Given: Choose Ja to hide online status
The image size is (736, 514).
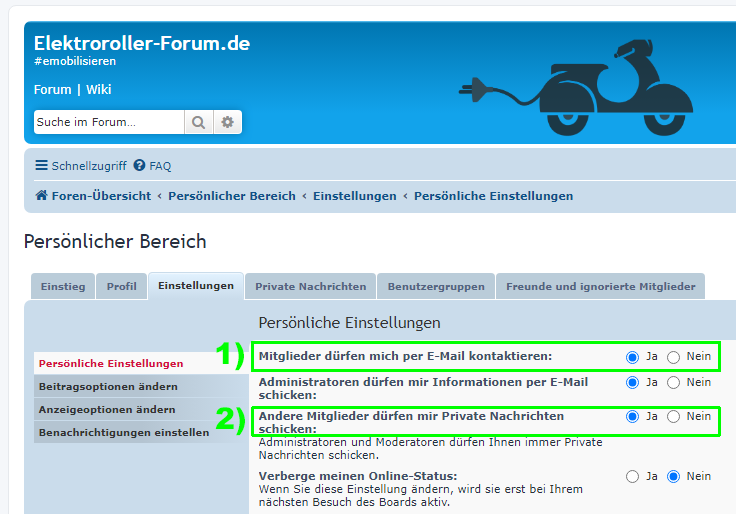Looking at the screenshot, I should pos(632,476).
